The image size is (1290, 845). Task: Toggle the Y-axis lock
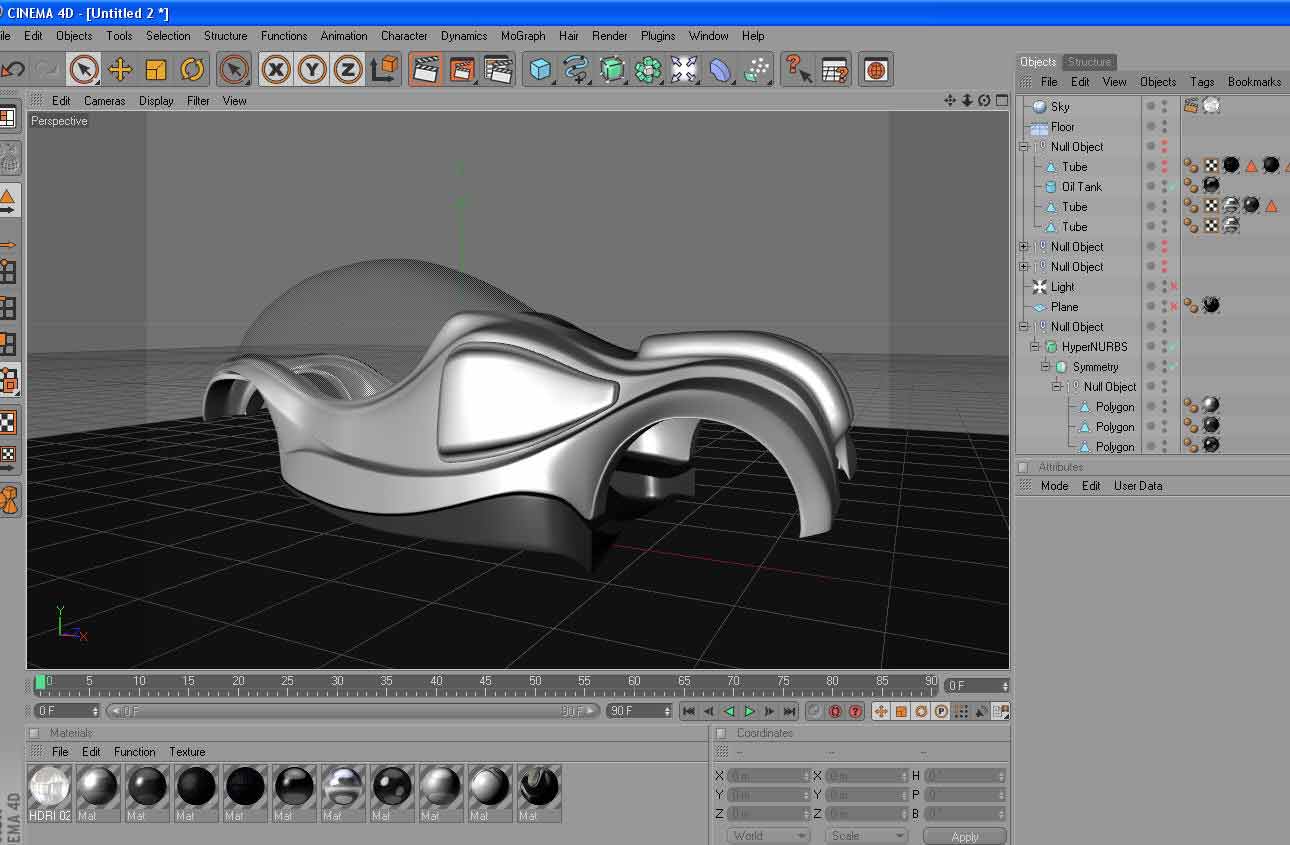pyautogui.click(x=312, y=69)
